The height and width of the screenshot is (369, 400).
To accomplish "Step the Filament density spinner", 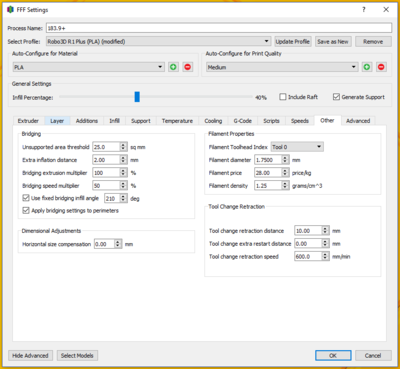I will [285, 186].
